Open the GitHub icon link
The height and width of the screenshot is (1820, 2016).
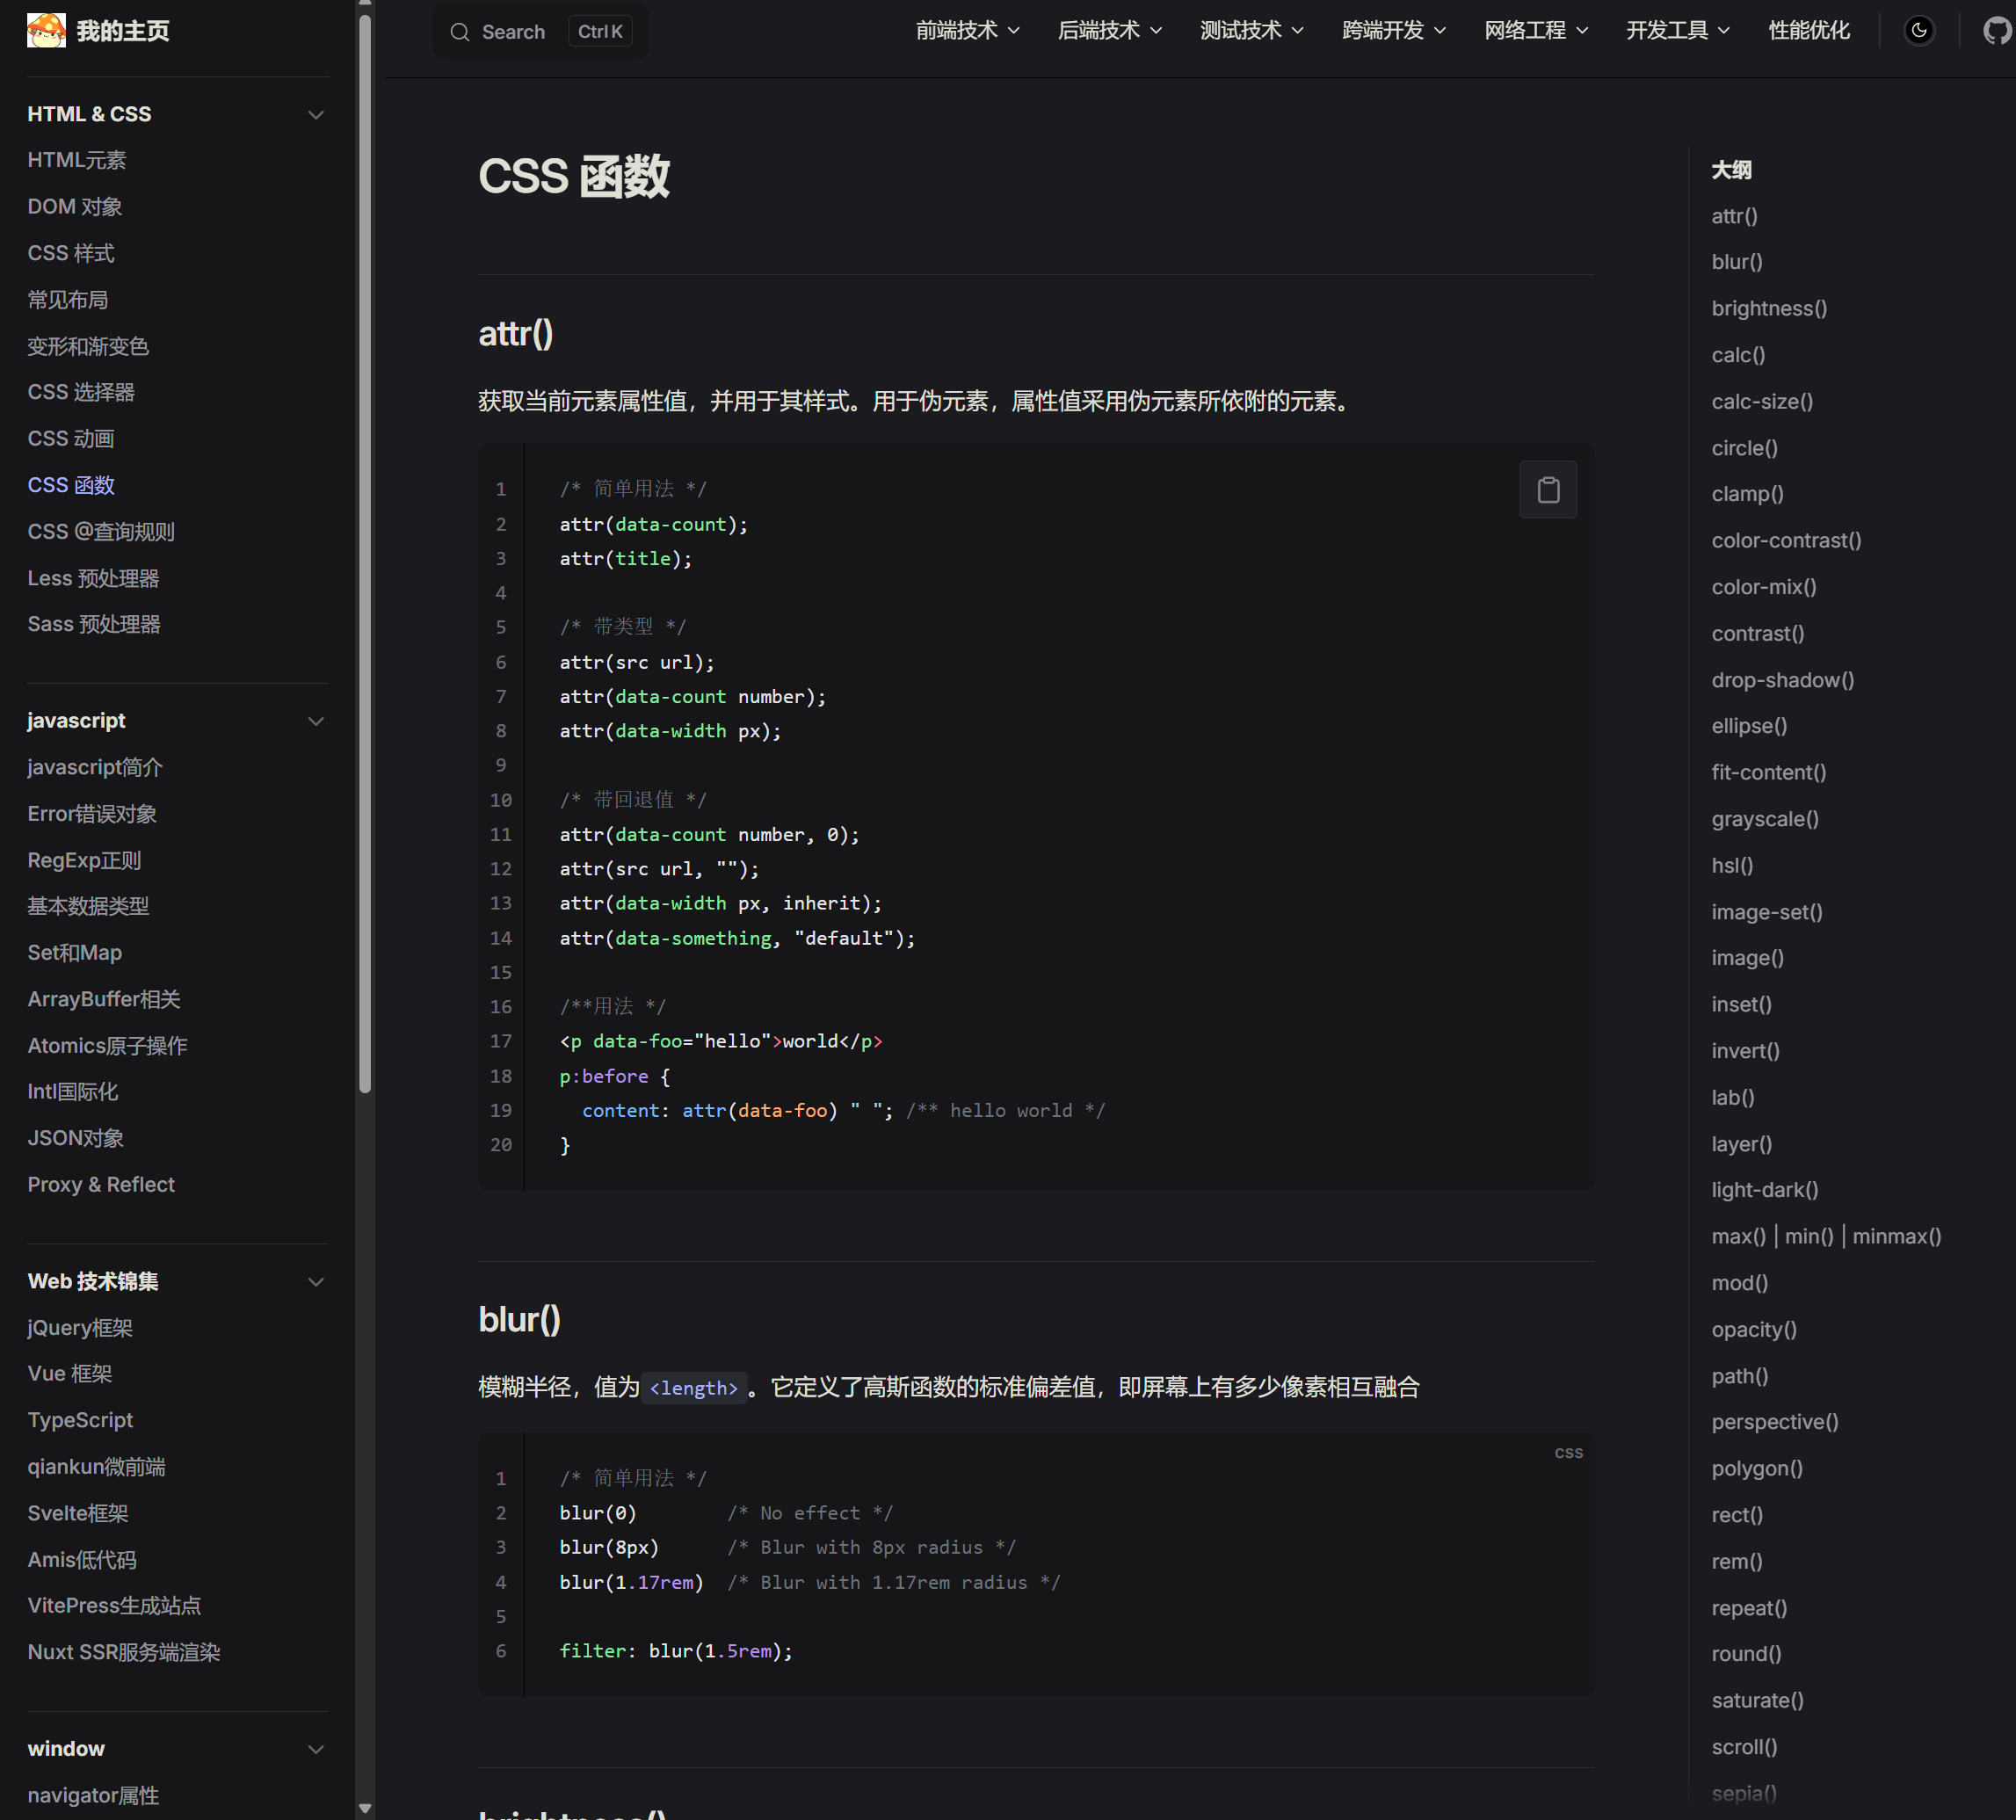pyautogui.click(x=1997, y=31)
